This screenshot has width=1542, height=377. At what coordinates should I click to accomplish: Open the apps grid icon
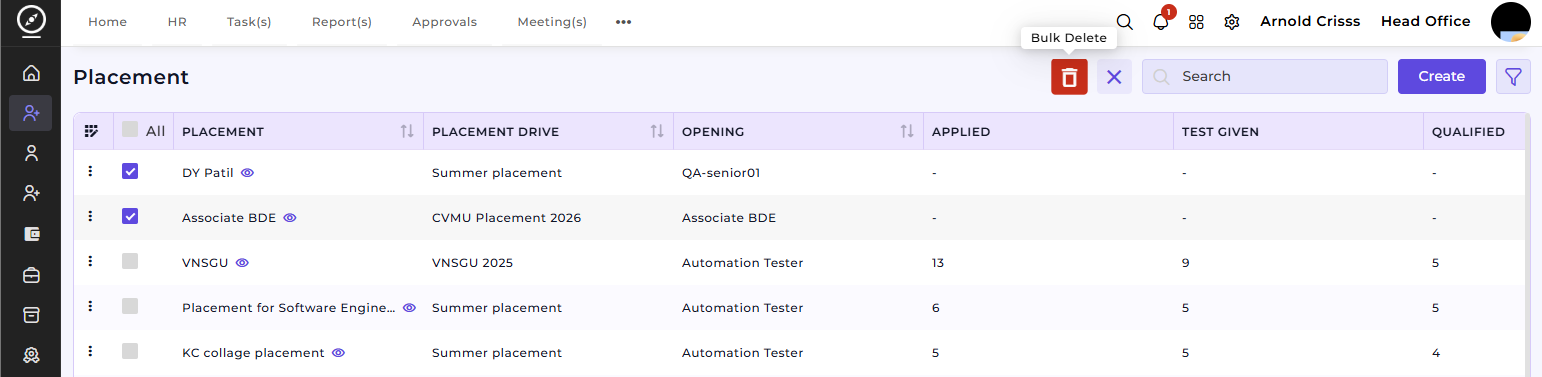(1196, 22)
